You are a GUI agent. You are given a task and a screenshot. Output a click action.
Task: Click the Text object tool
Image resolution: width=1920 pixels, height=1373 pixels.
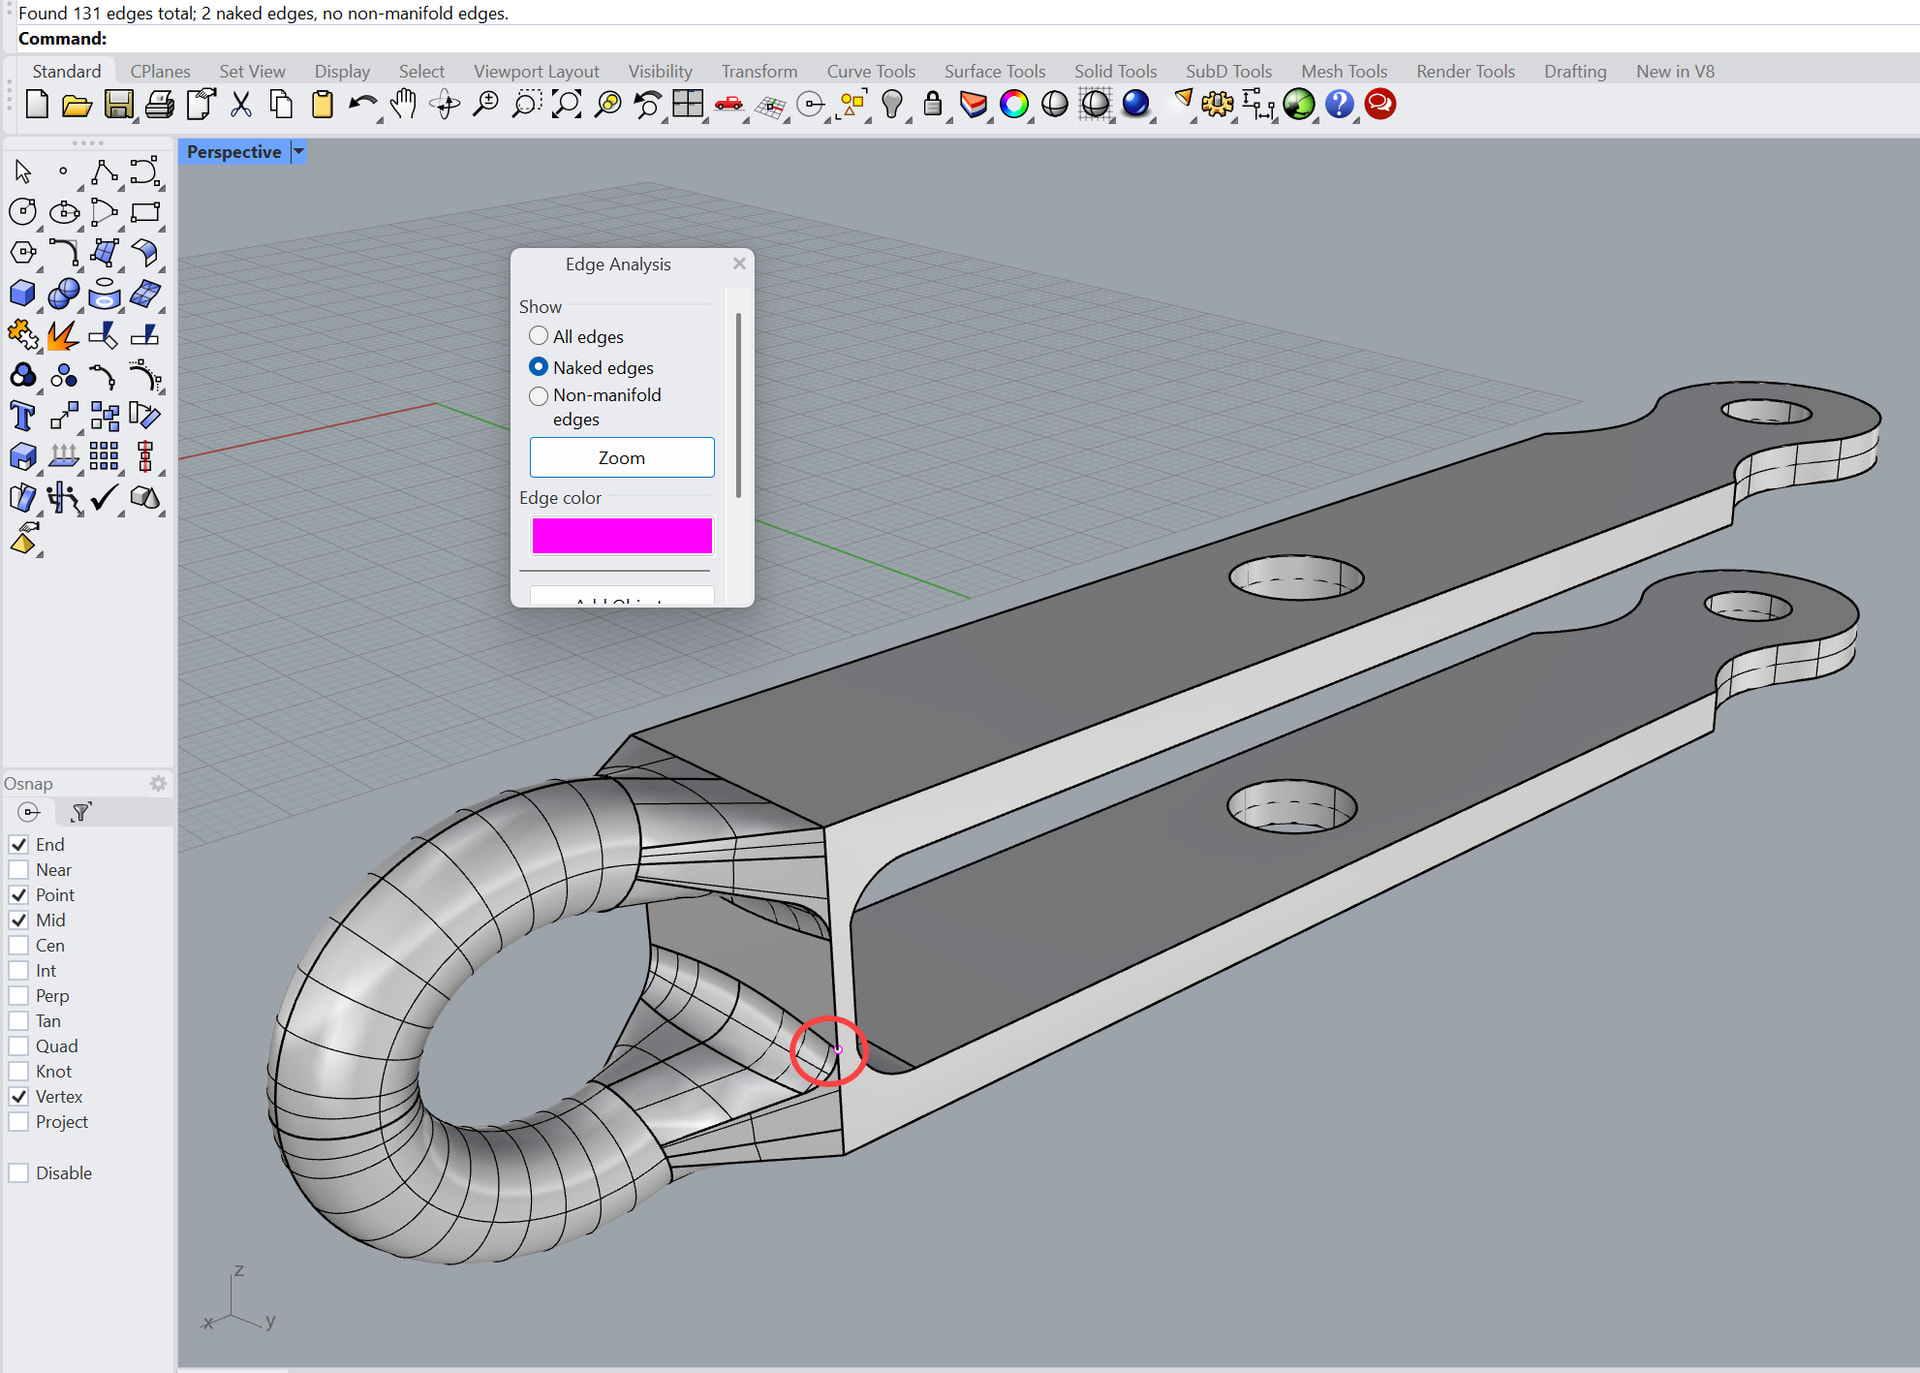[x=22, y=416]
